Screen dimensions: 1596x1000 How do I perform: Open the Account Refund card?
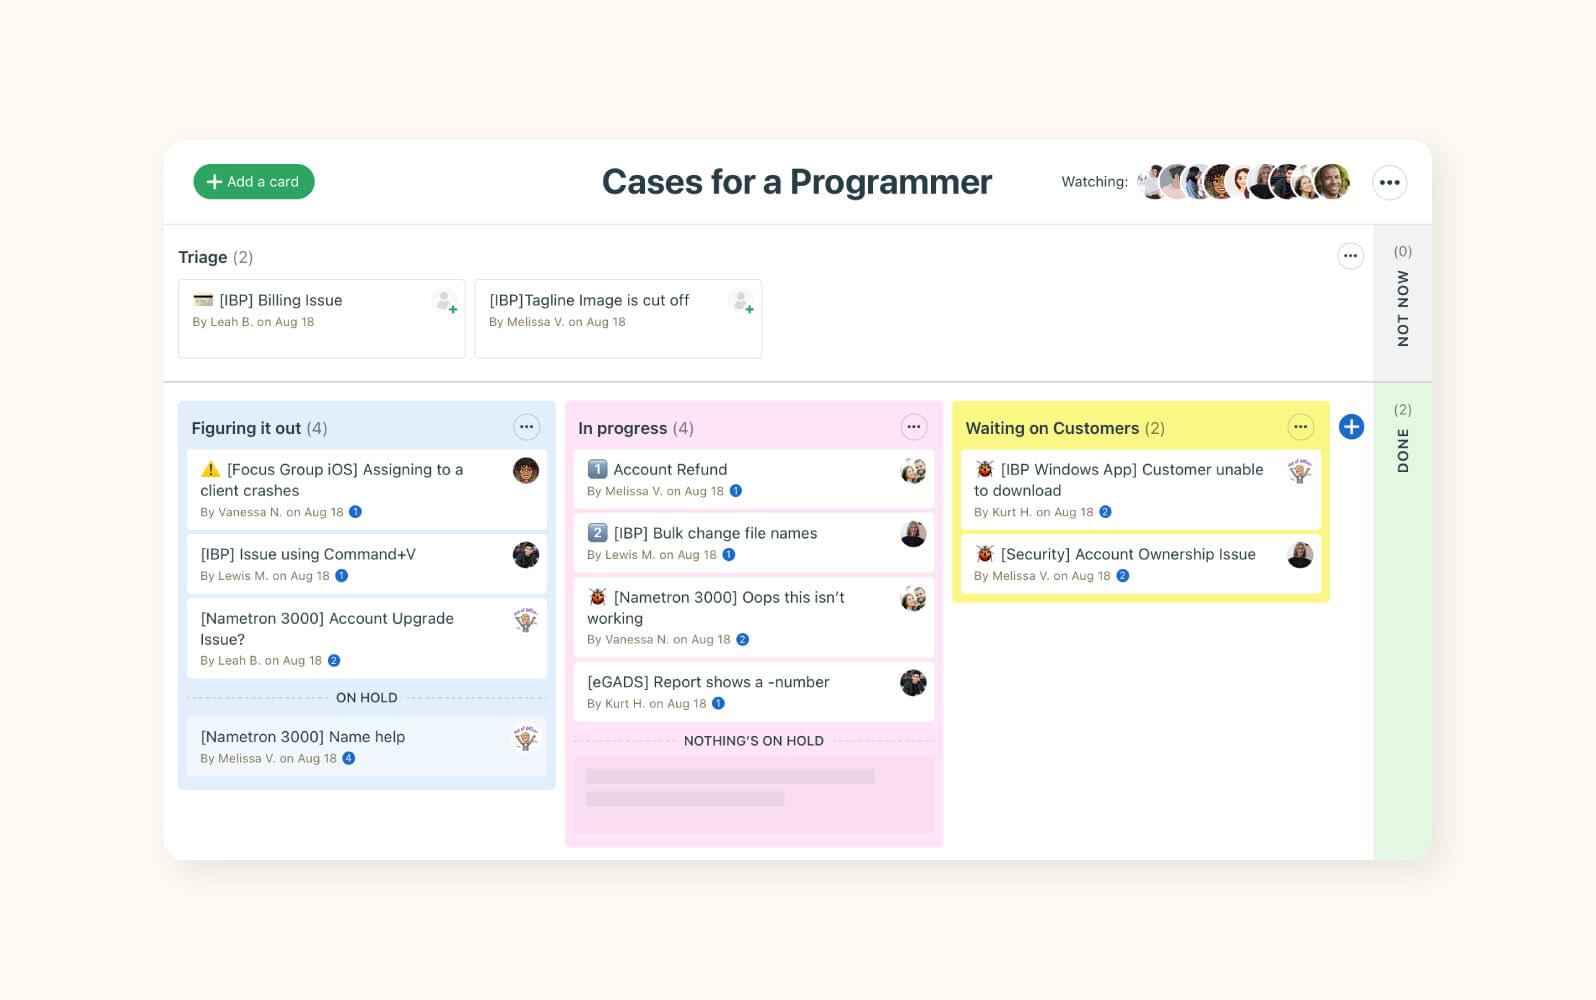click(753, 479)
